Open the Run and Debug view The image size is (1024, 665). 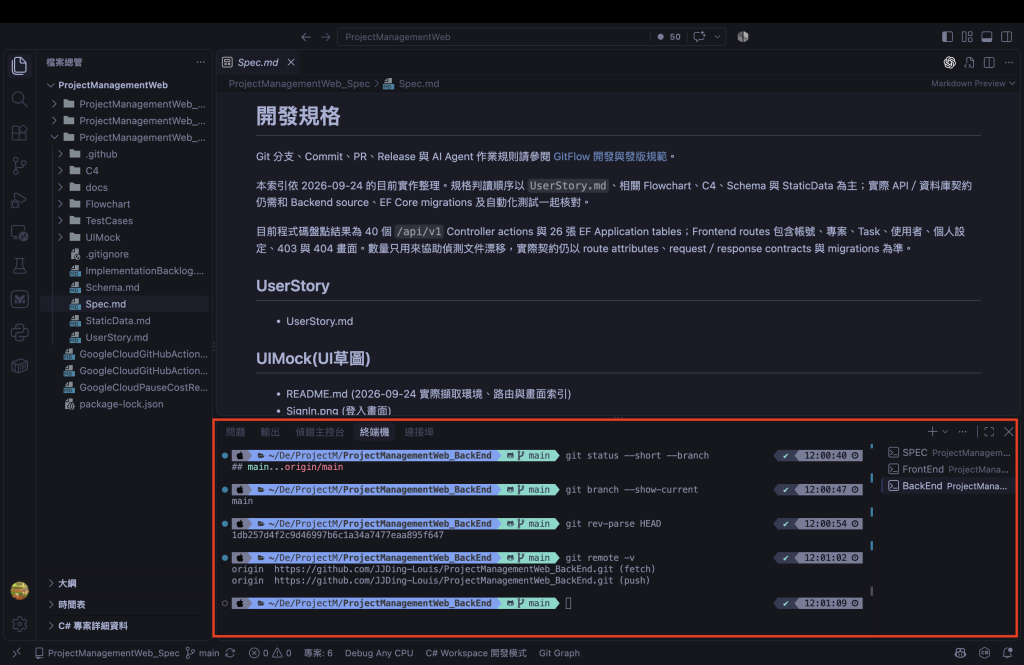tap(20, 199)
